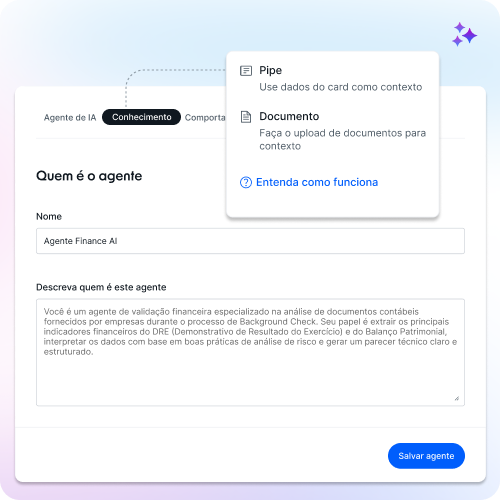This screenshot has height=500, width=500.
Task: Click the Descreva quem é este agente label
Action: coord(101,287)
